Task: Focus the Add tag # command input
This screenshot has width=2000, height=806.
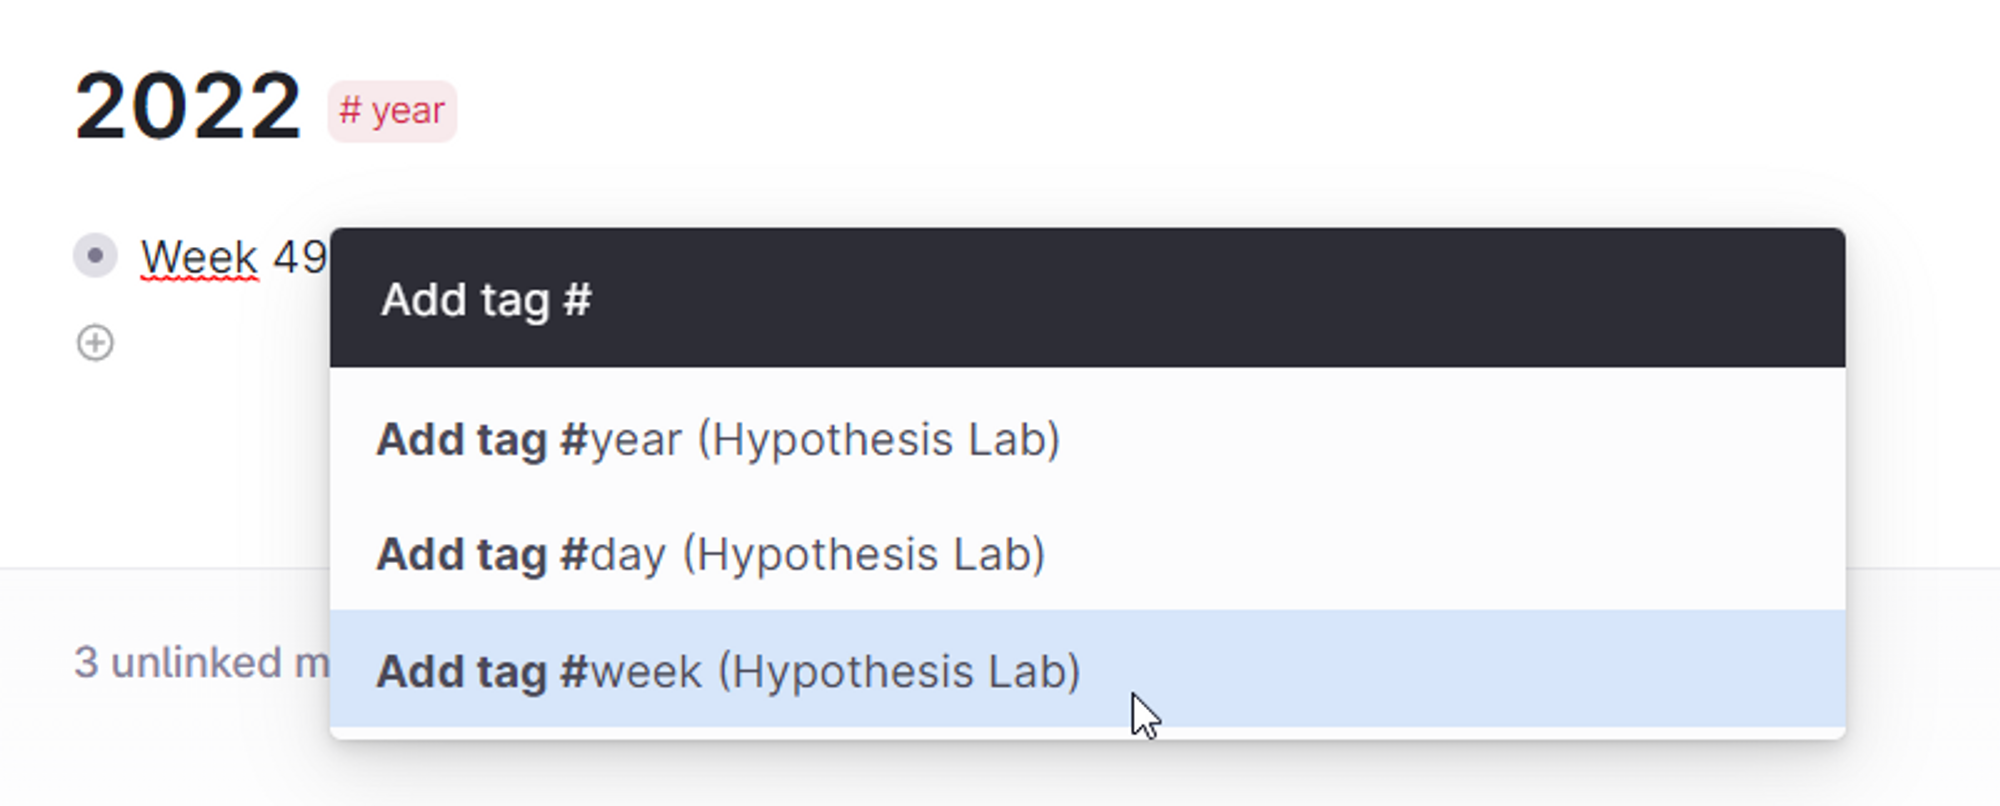Action: click(x=1087, y=298)
